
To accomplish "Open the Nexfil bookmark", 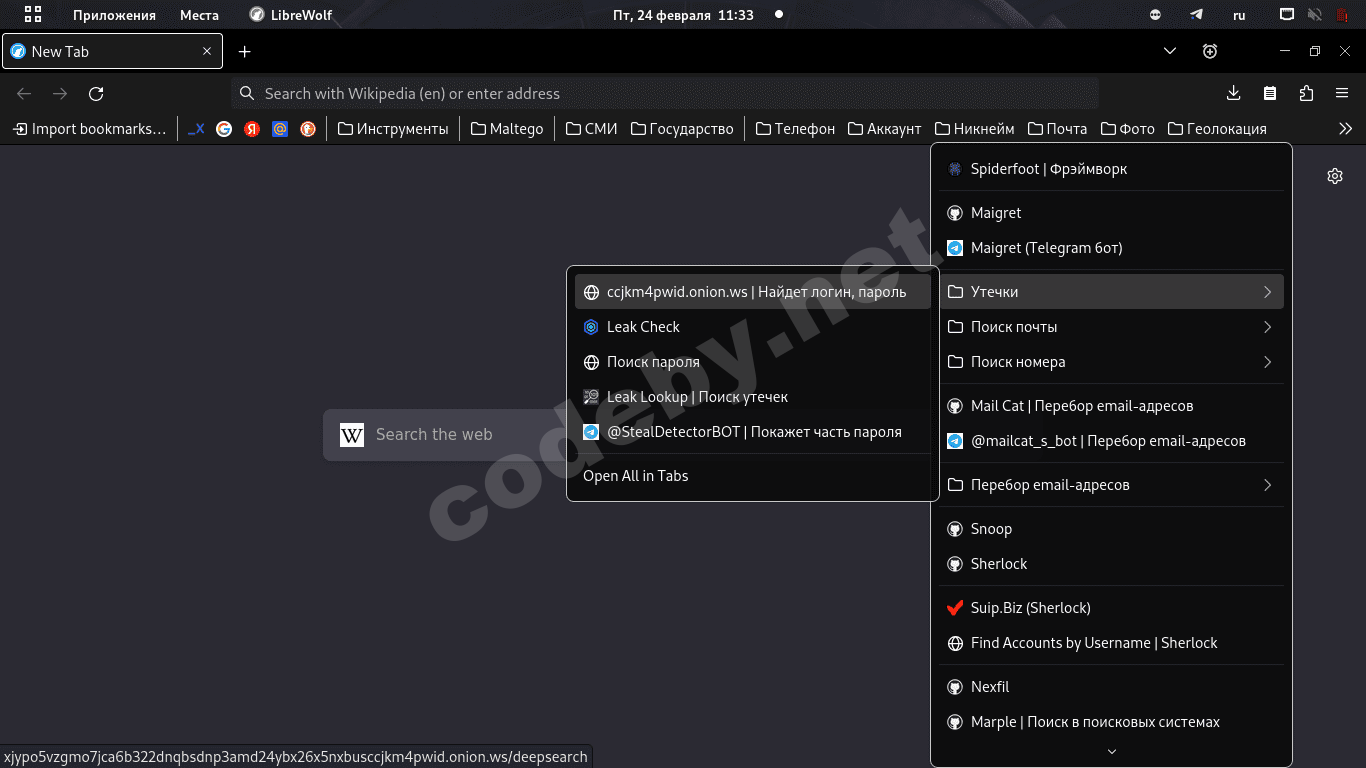I will pyautogui.click(x=1111, y=687).
